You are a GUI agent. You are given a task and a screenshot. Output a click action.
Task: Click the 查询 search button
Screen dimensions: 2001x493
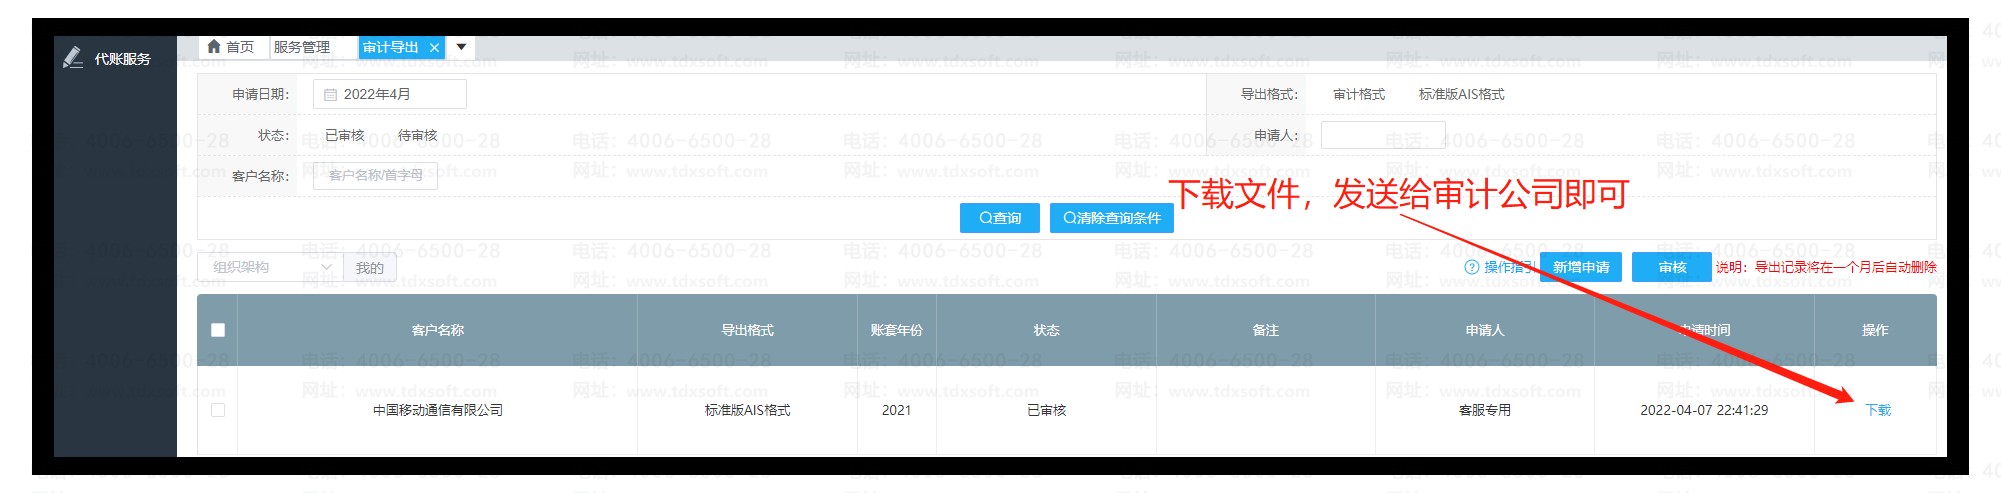(x=1000, y=218)
